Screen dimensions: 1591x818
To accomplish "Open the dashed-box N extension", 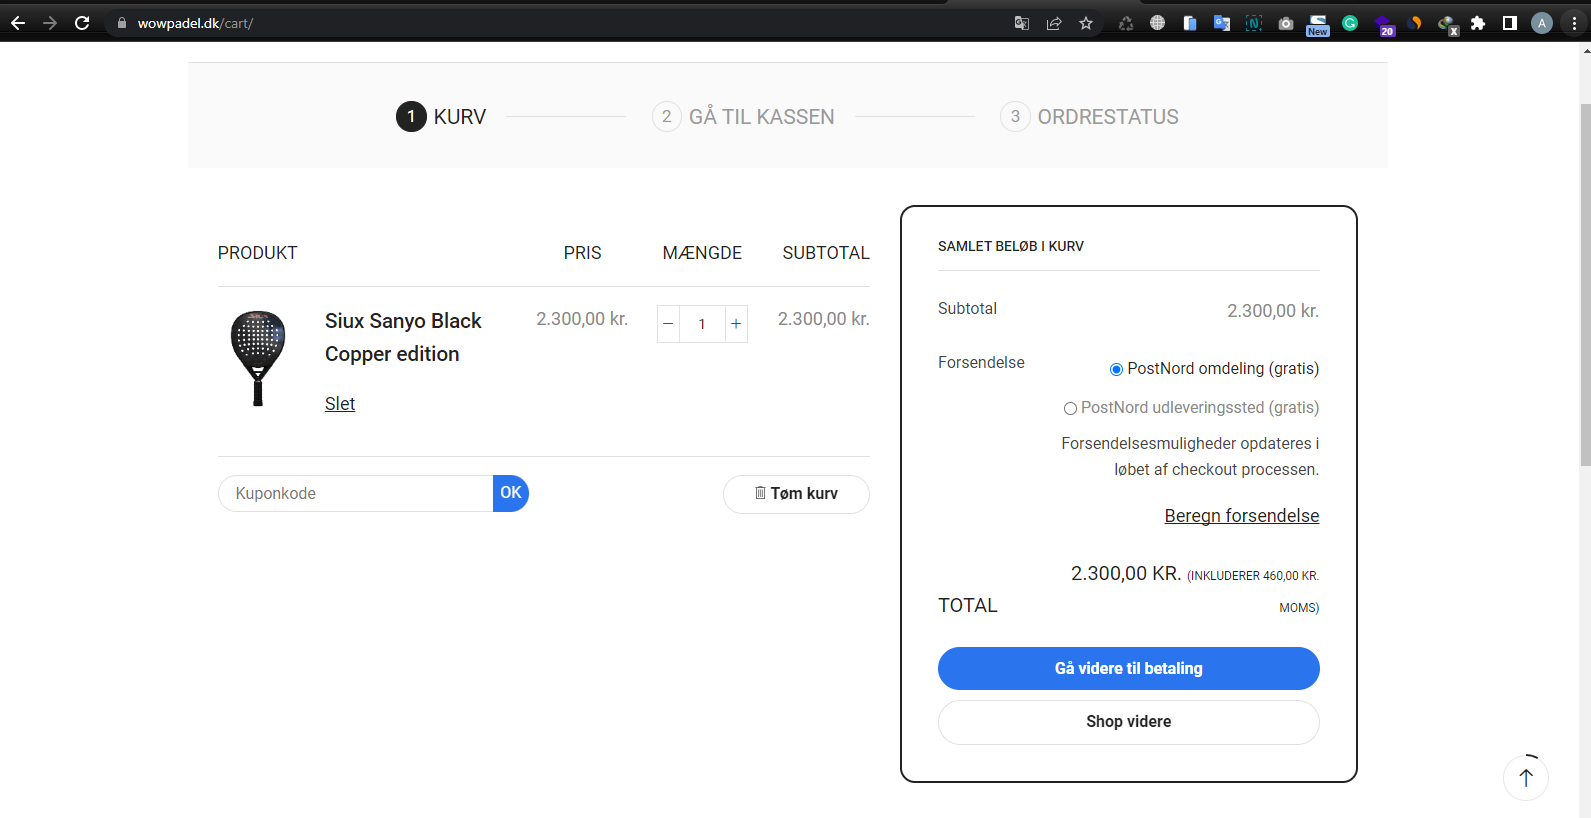I will pos(1254,23).
